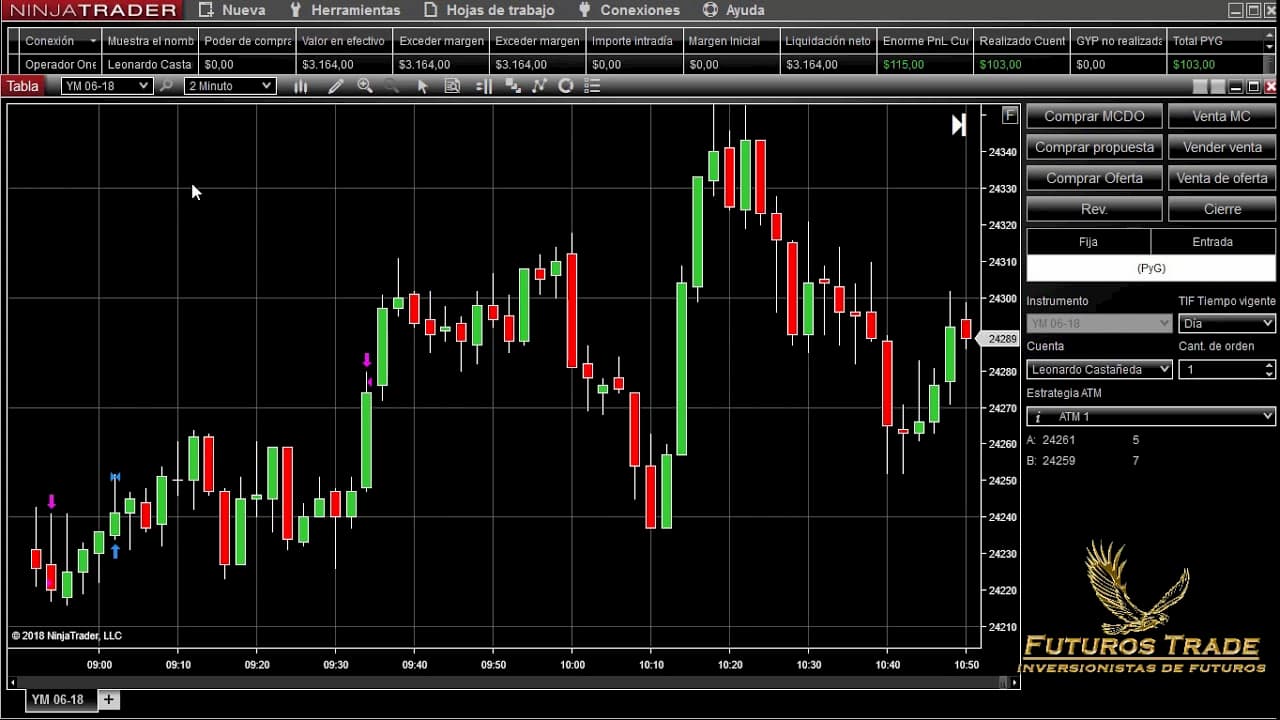Jump to latest bar with skip arrow
Viewport: 1280px width, 720px height.
click(958, 125)
